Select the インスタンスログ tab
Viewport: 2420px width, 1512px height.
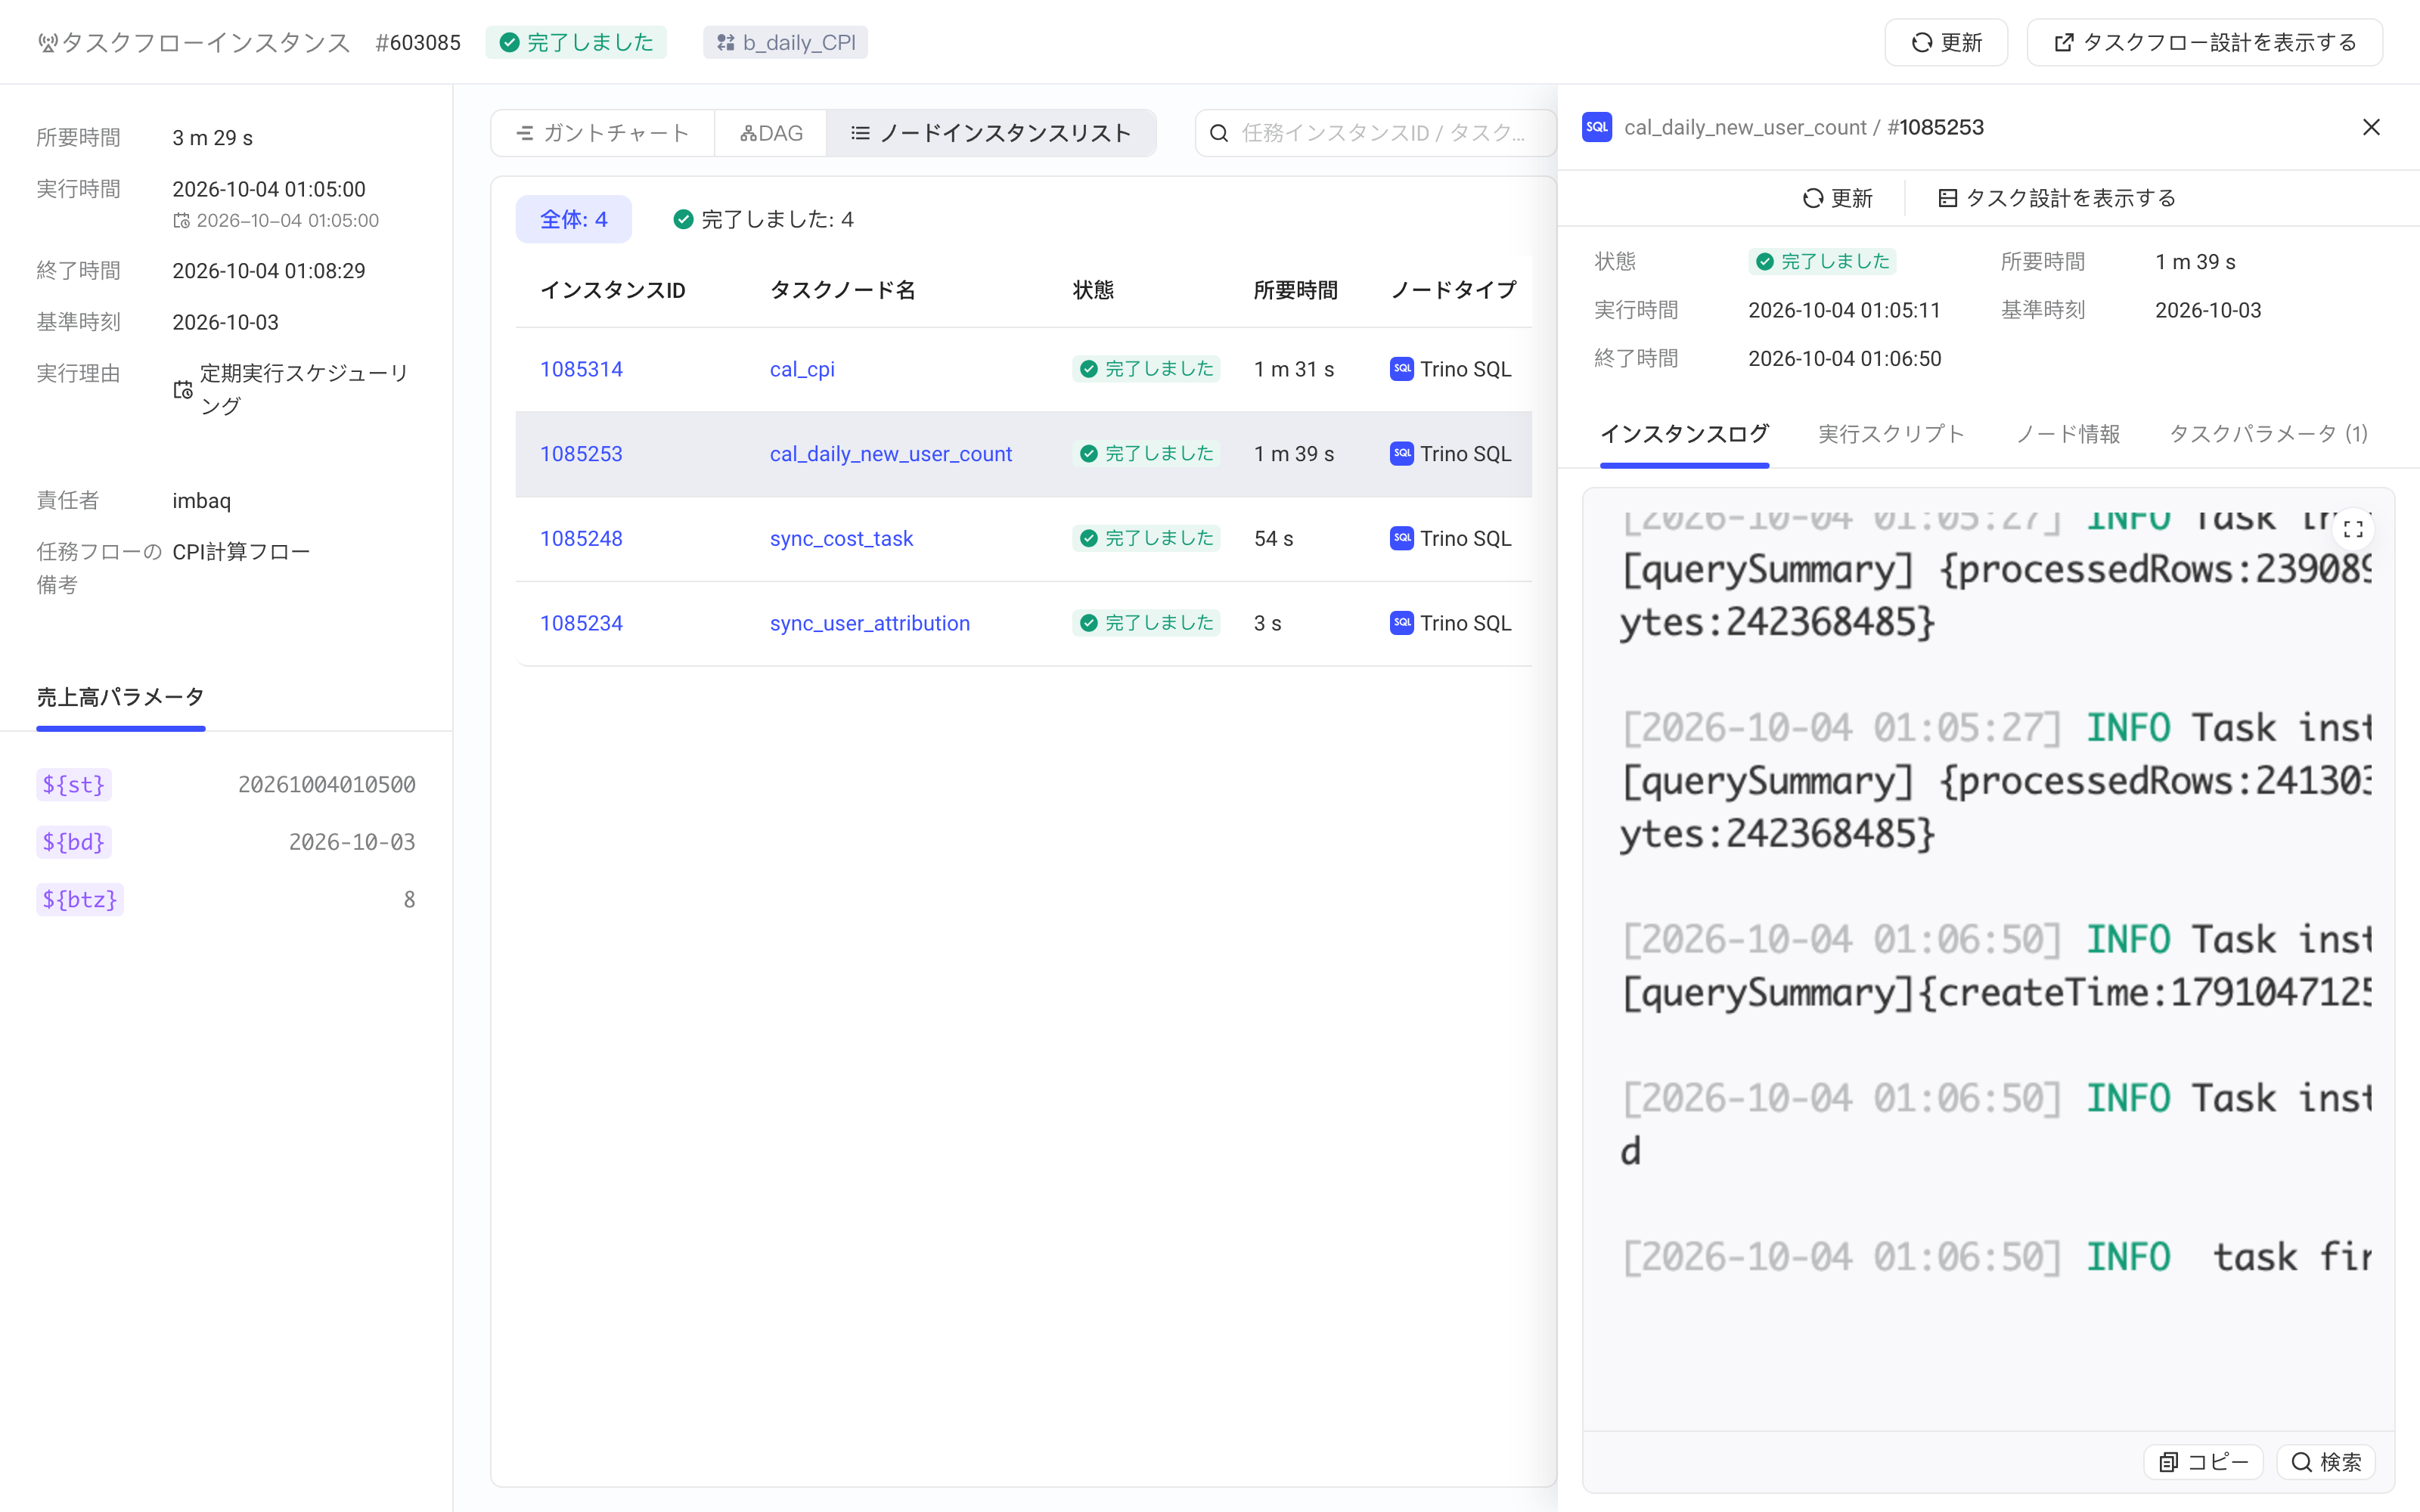[x=1684, y=434]
